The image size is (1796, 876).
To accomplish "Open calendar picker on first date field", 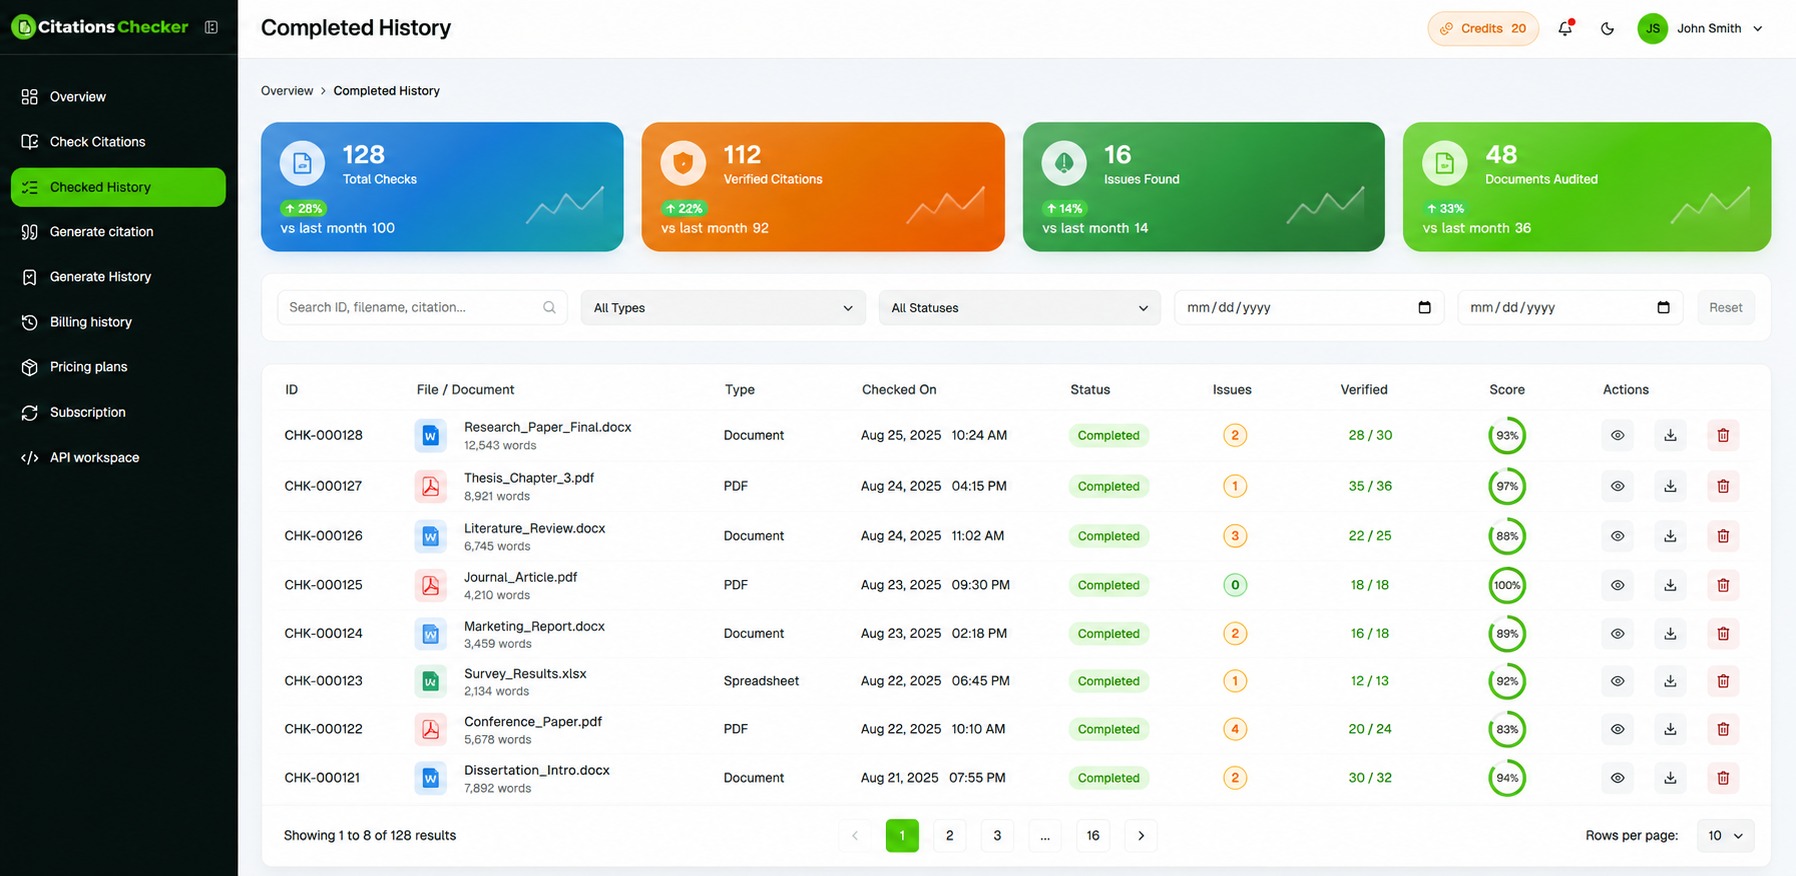I will pos(1424,307).
